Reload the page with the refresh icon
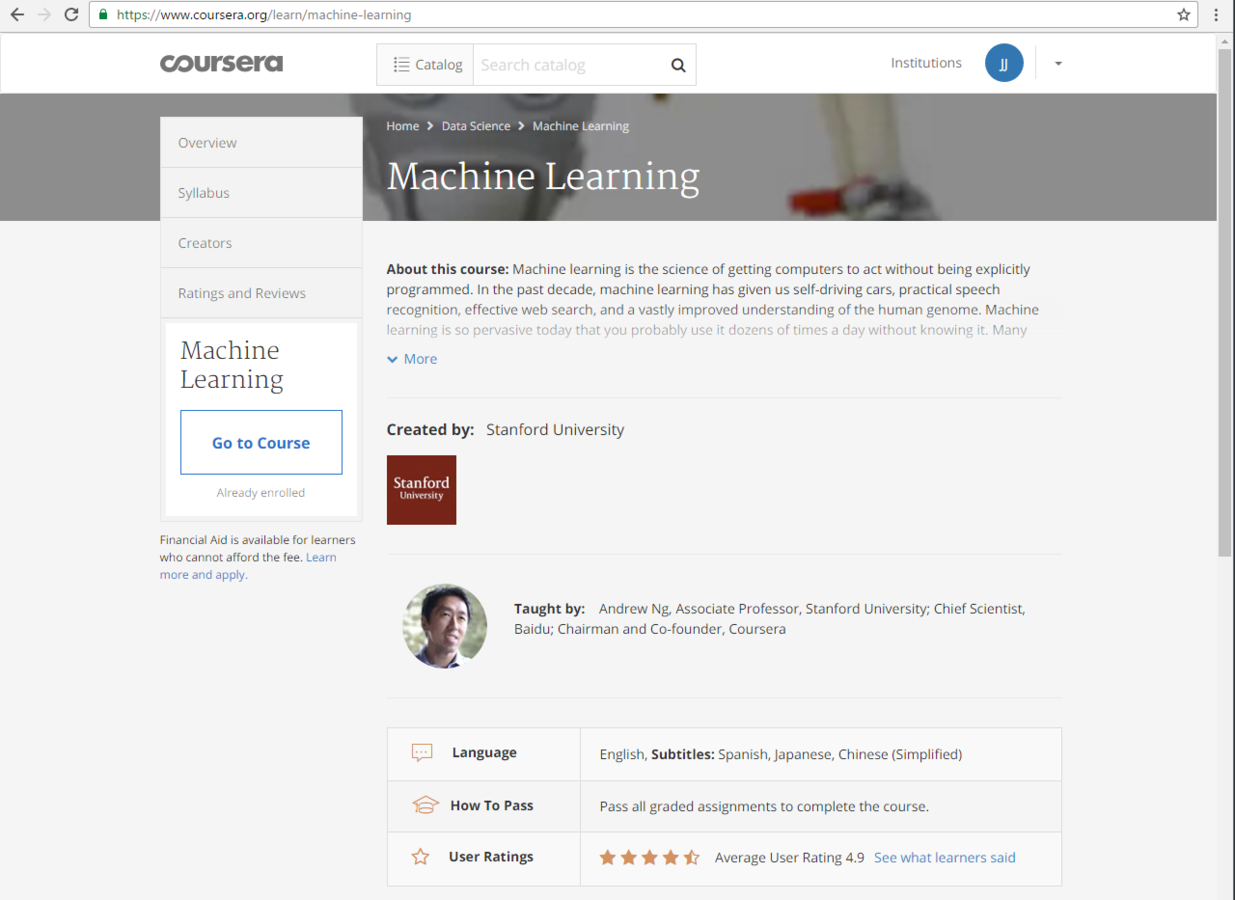The height and width of the screenshot is (900, 1235). [71, 15]
